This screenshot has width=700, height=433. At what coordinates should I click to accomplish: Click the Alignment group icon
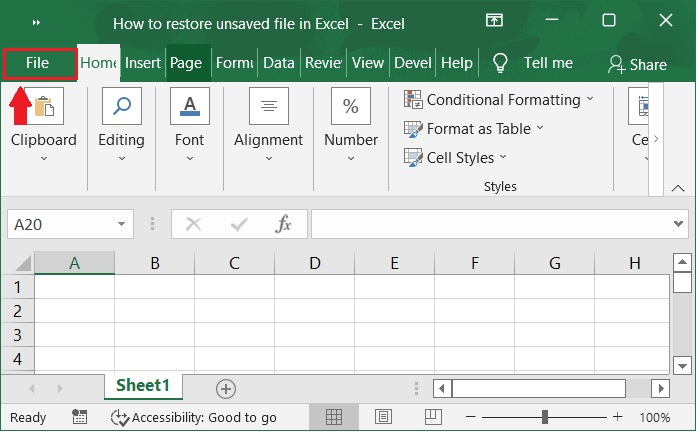click(x=268, y=106)
